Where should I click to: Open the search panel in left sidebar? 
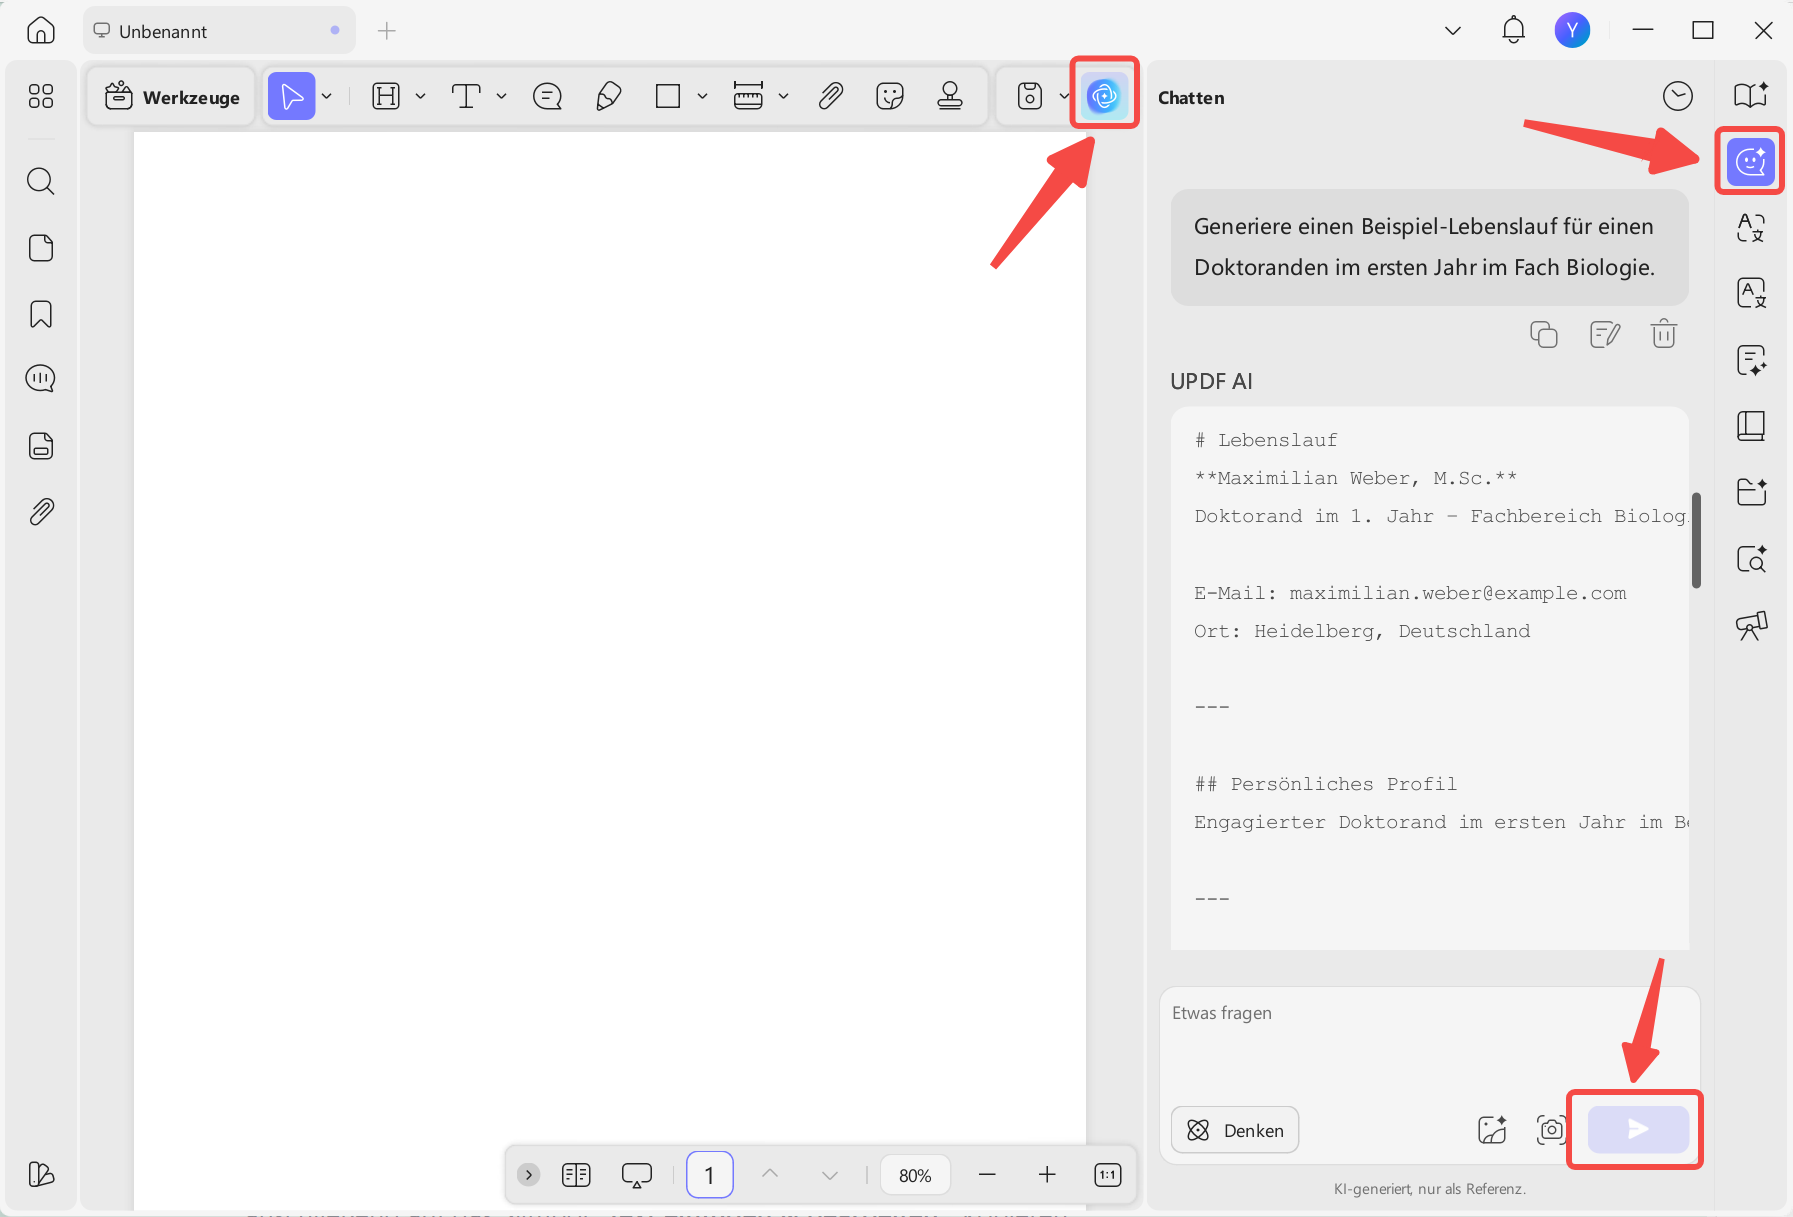point(41,181)
